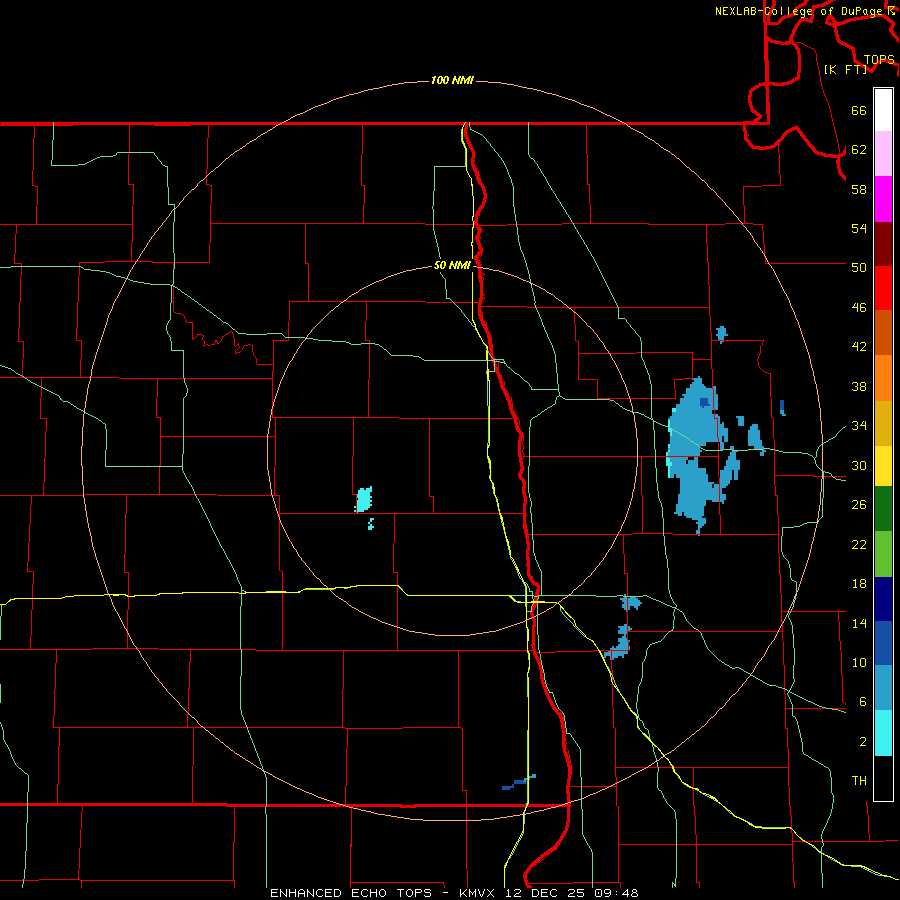Click the 2 value on the legend
Viewport: 900px width, 900px height.
tap(863, 742)
